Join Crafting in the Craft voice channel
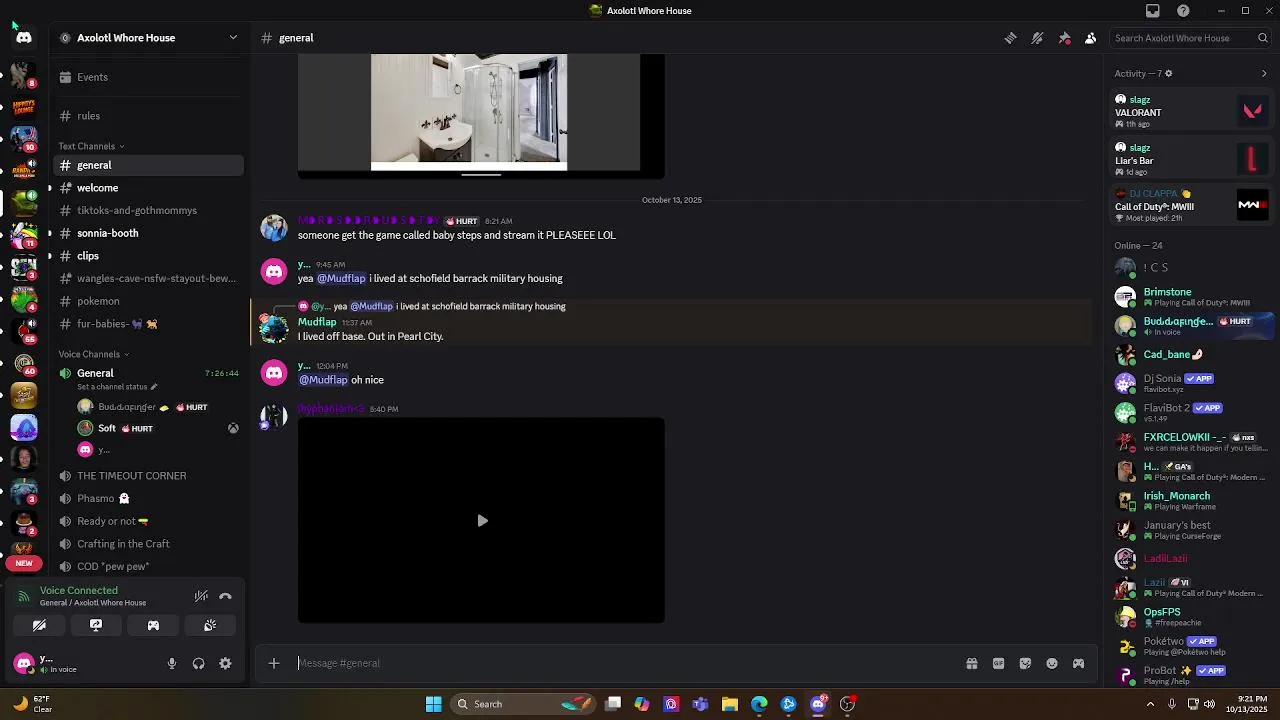Viewport: 1280px width, 720px height. (149, 544)
